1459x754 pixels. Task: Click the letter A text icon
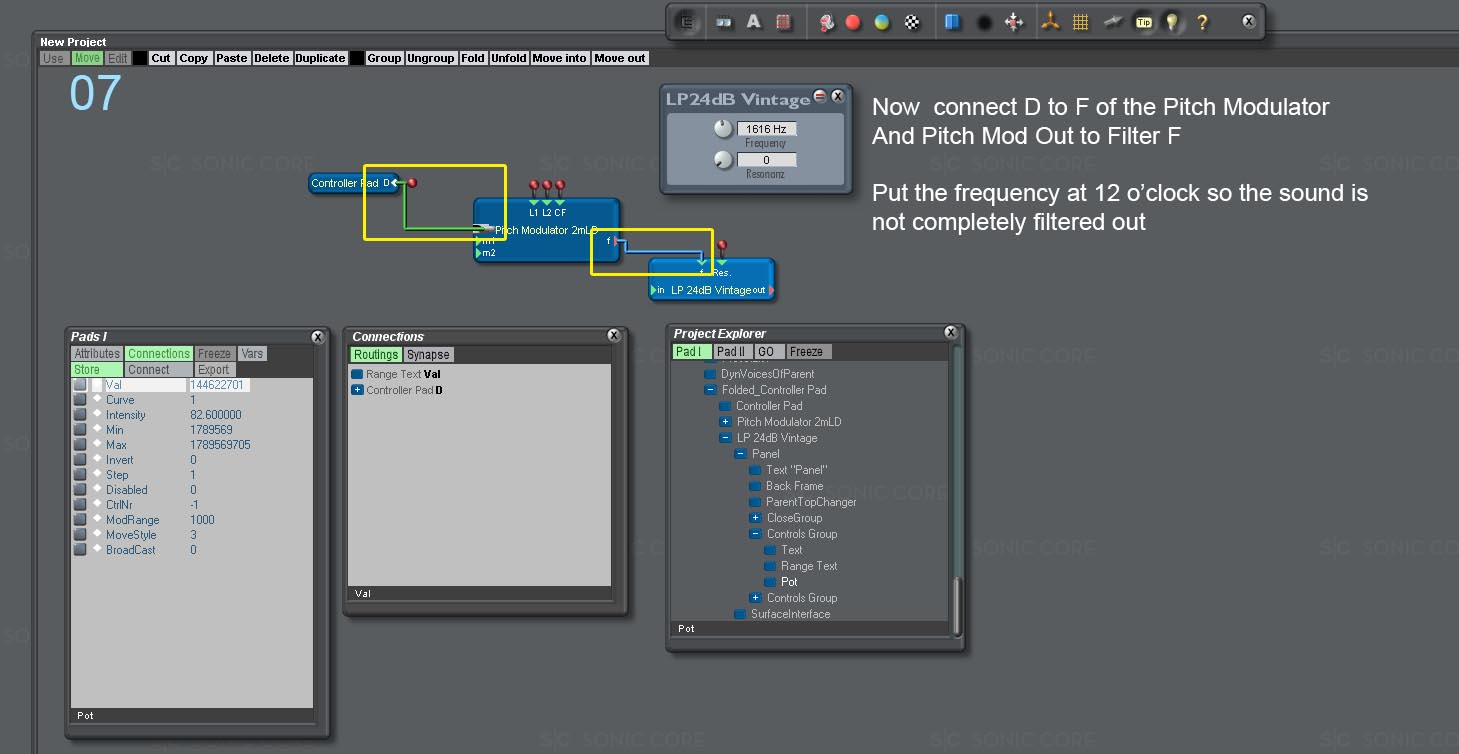pos(754,22)
